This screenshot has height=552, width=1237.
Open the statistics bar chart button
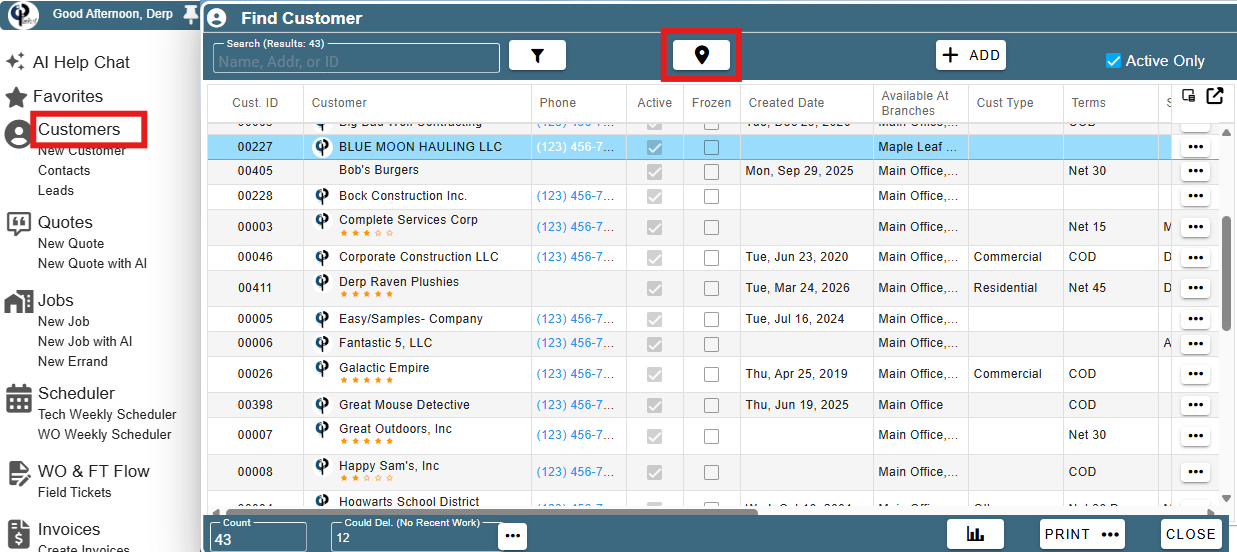tap(975, 534)
